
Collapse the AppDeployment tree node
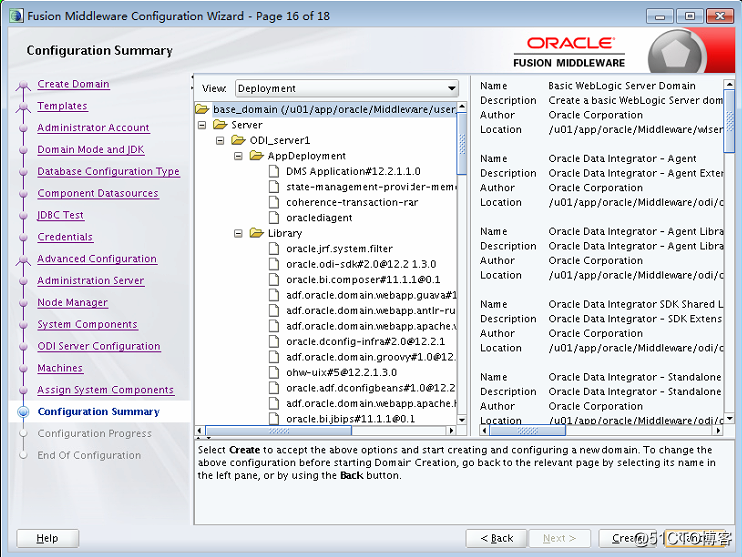(x=238, y=156)
